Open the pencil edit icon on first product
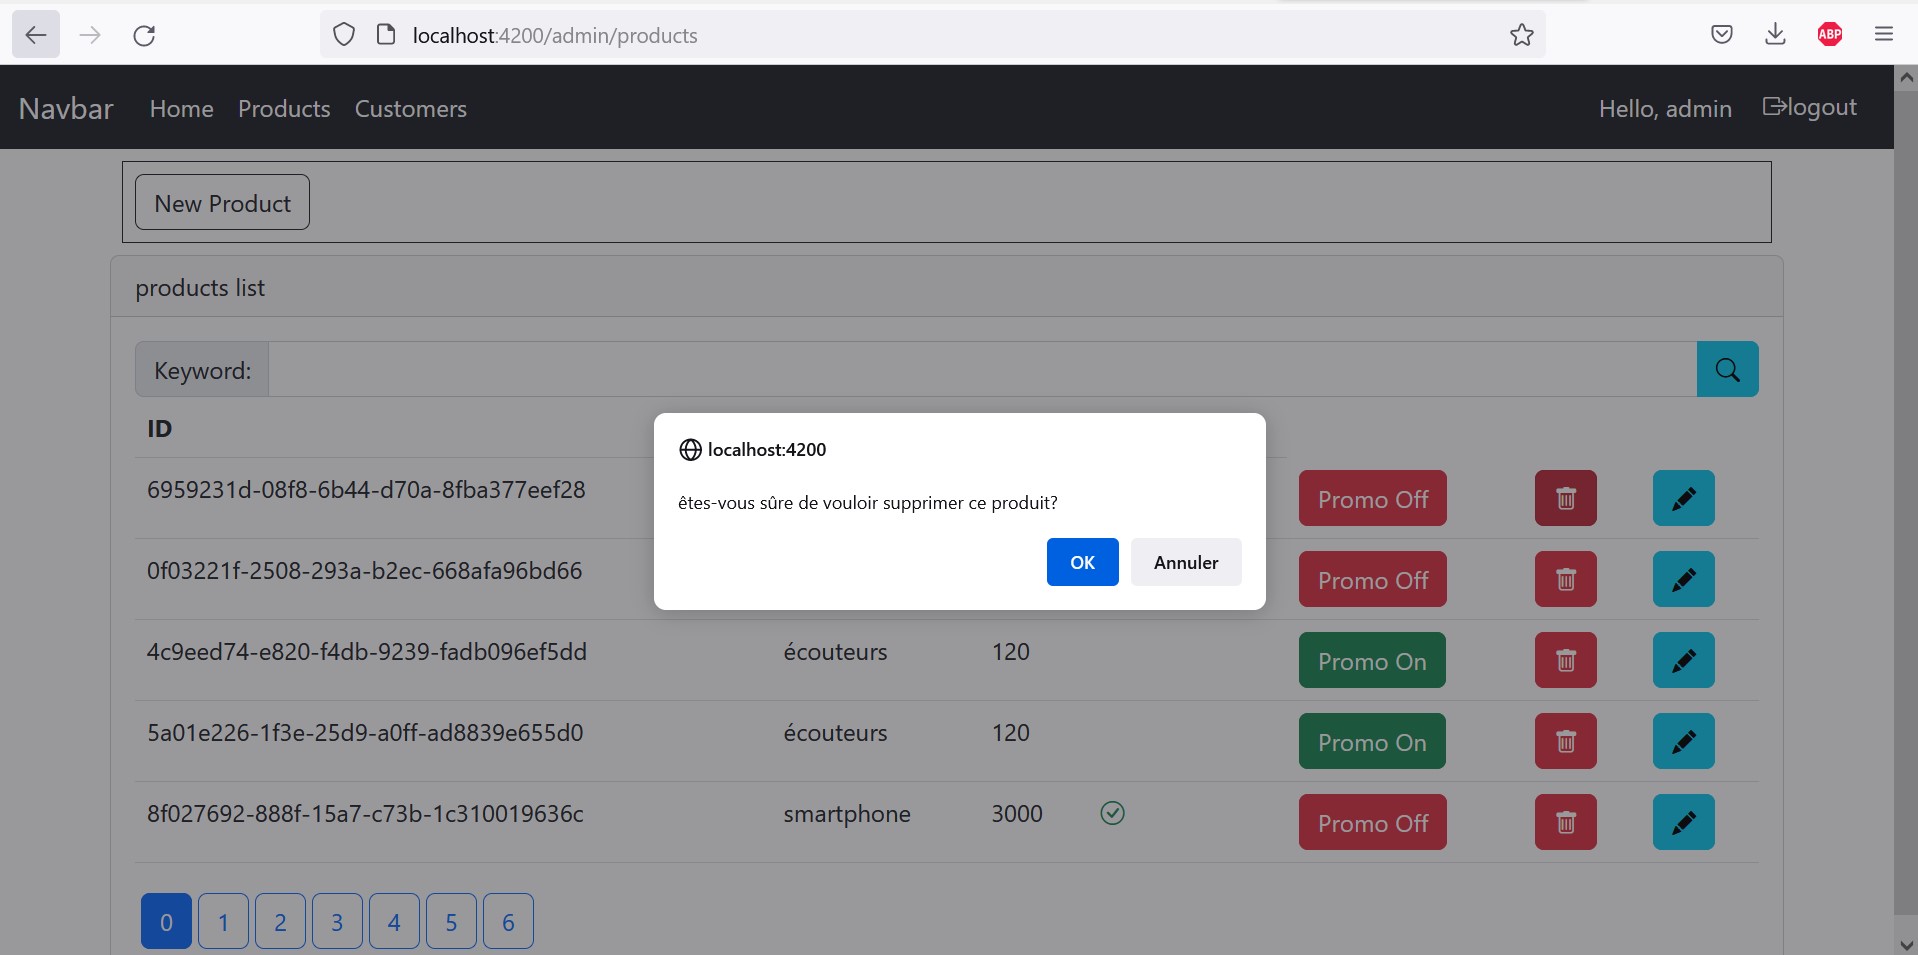 click(x=1683, y=498)
